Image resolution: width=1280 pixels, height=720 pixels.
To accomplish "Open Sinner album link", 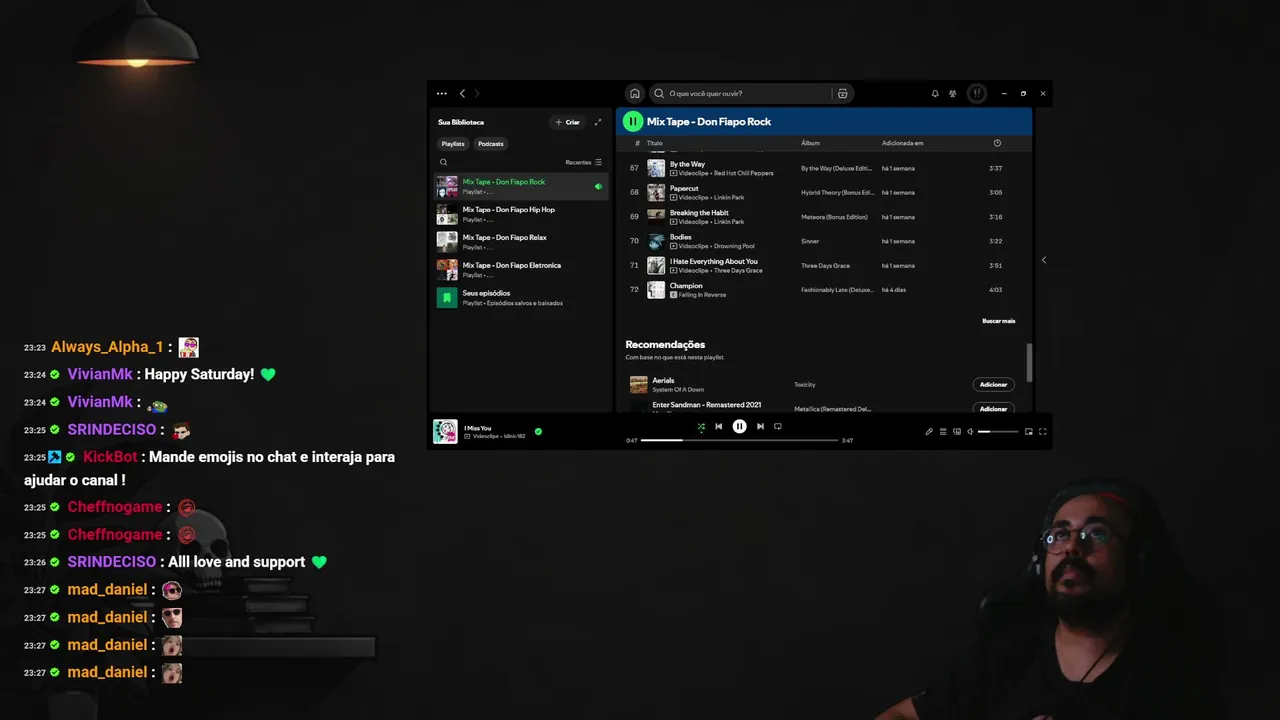I will click(x=810, y=241).
